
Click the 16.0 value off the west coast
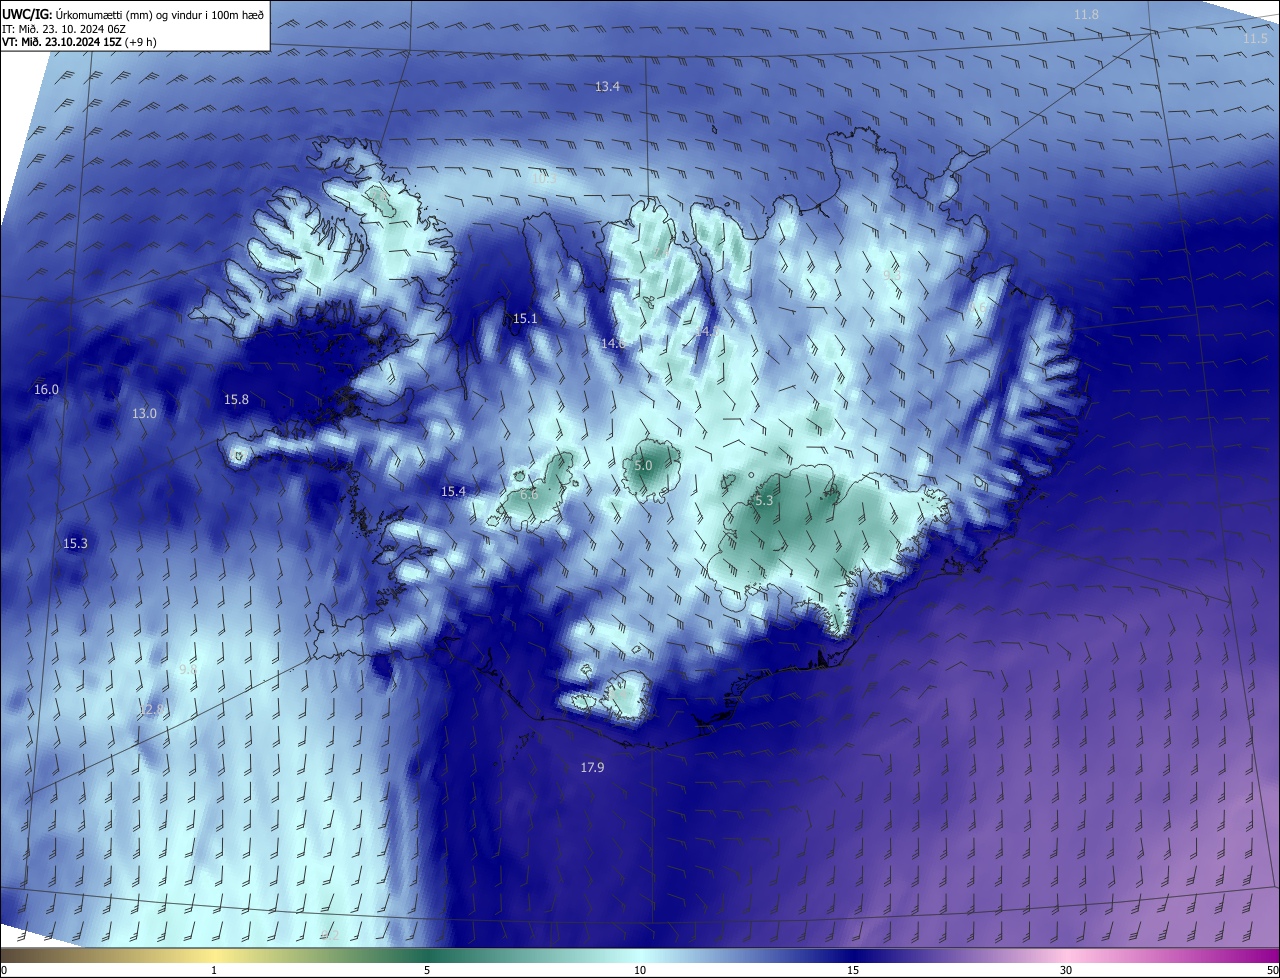(46, 390)
